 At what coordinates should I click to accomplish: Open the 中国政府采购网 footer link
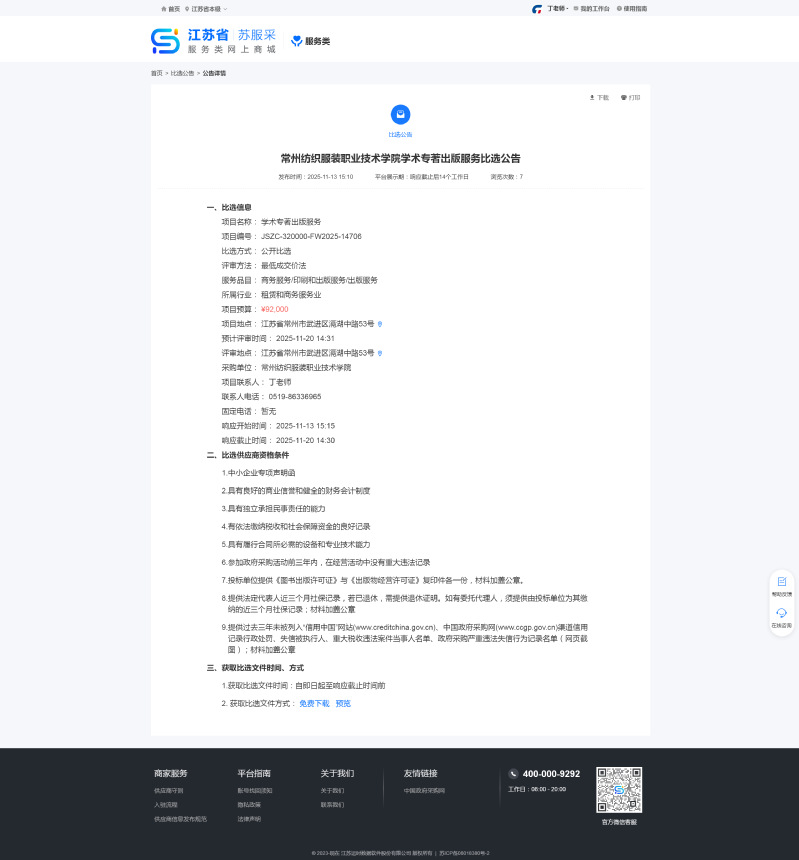[424, 790]
